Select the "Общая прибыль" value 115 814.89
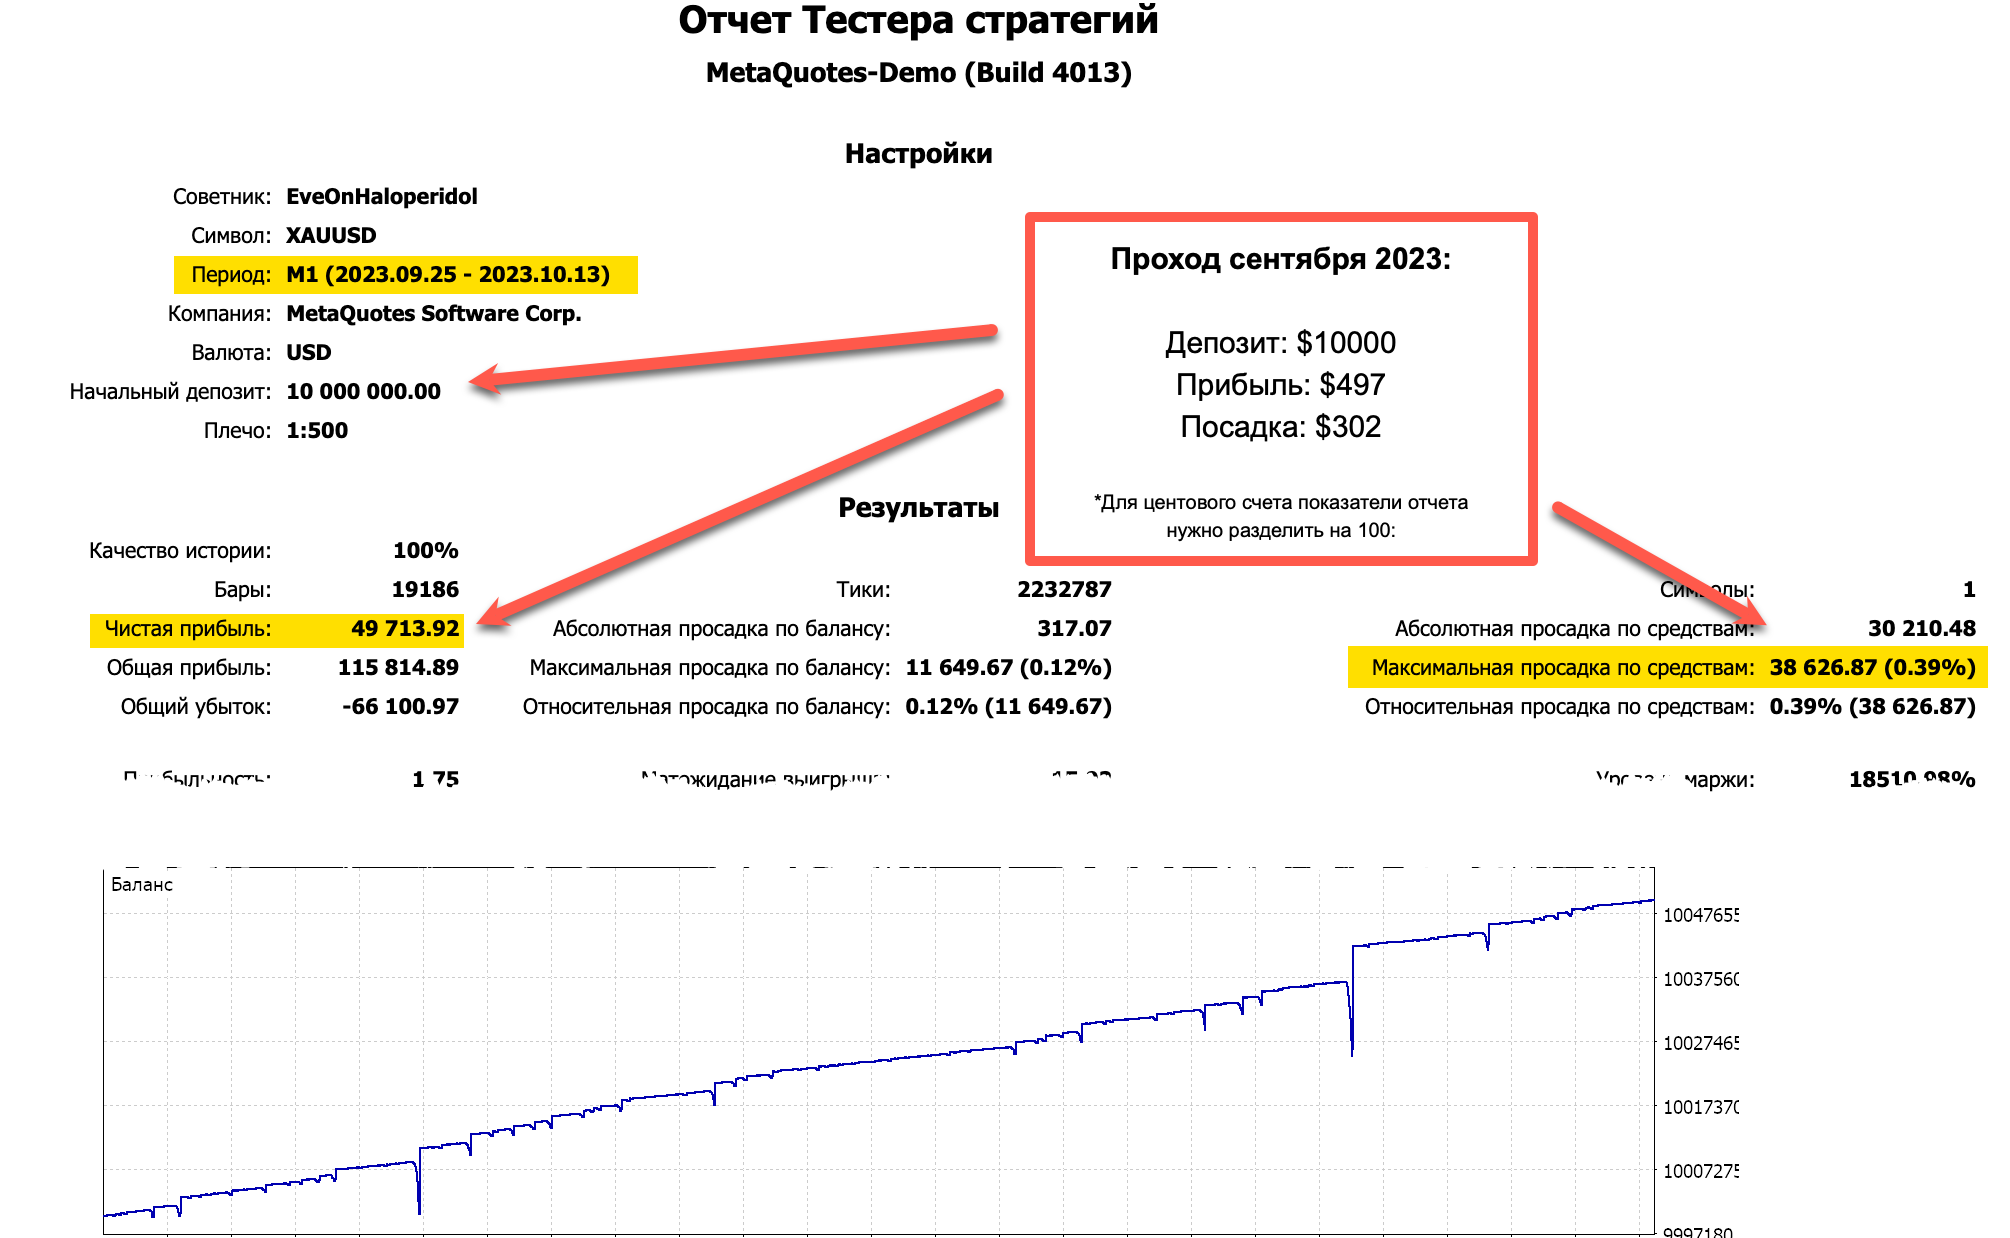 398,667
